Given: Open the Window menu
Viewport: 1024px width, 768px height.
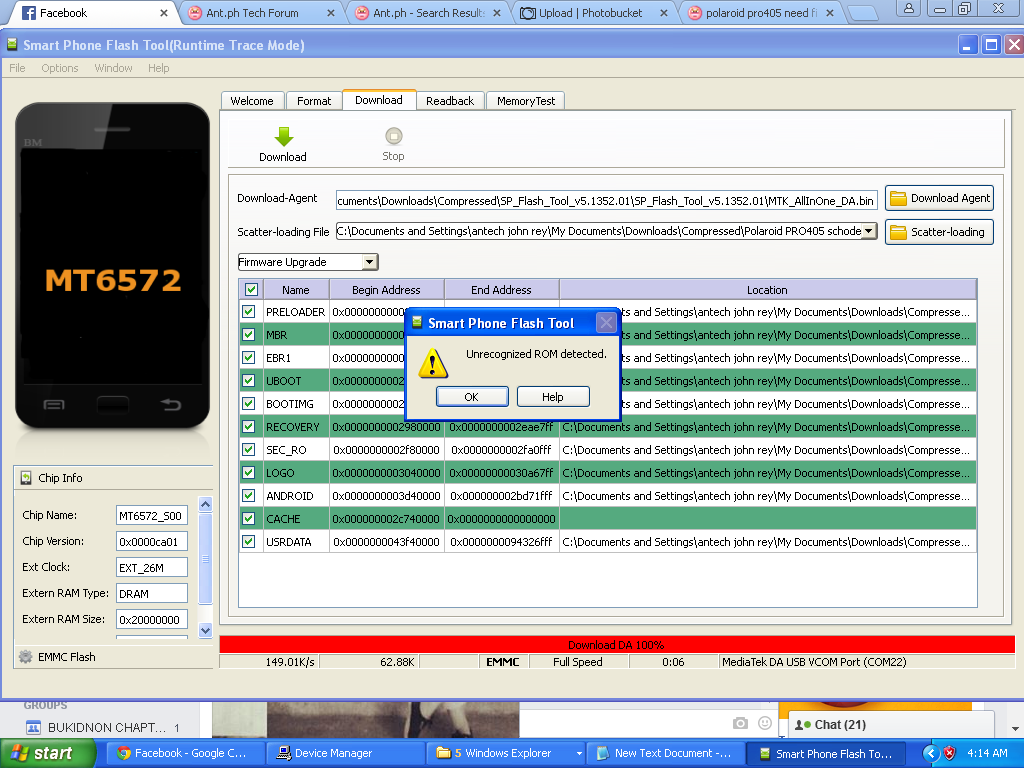Looking at the screenshot, I should [113, 68].
